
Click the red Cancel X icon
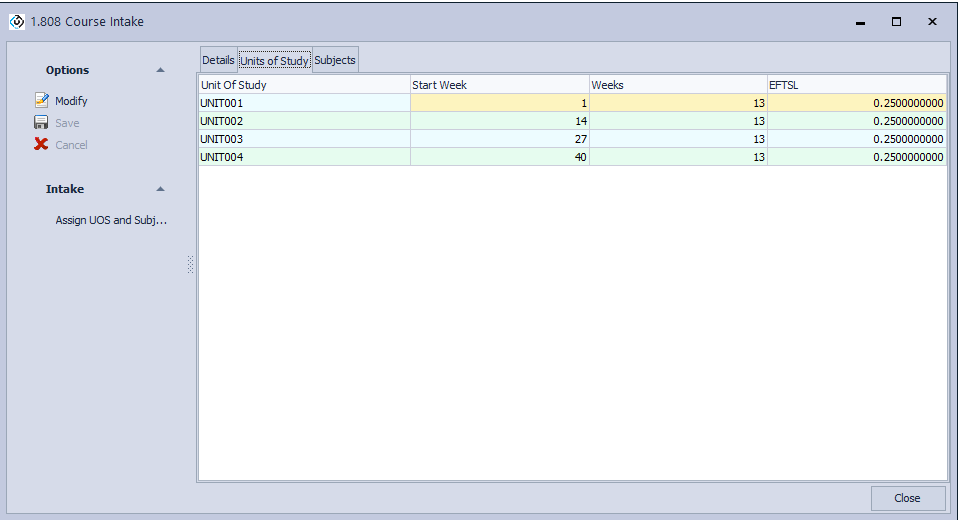[41, 145]
